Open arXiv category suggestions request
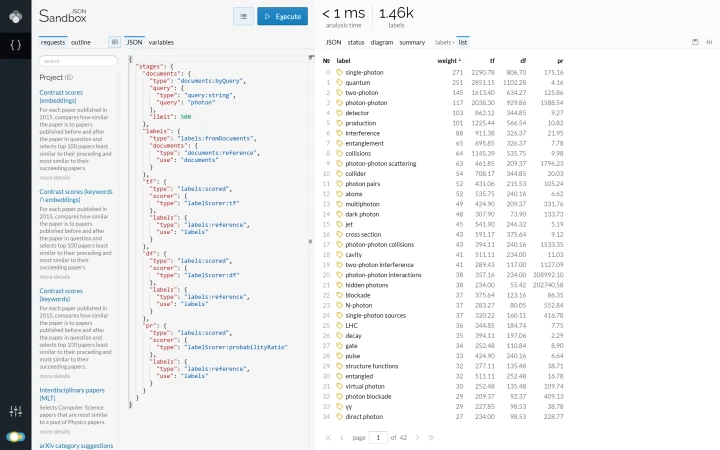 [x=76, y=445]
